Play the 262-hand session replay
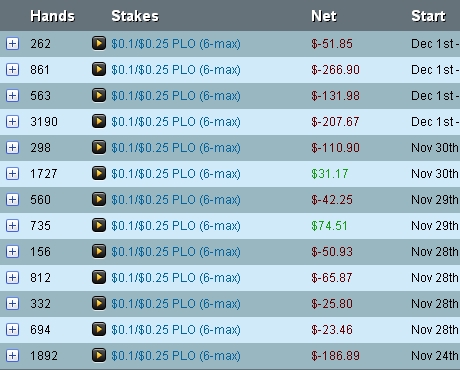 pyautogui.click(x=99, y=43)
